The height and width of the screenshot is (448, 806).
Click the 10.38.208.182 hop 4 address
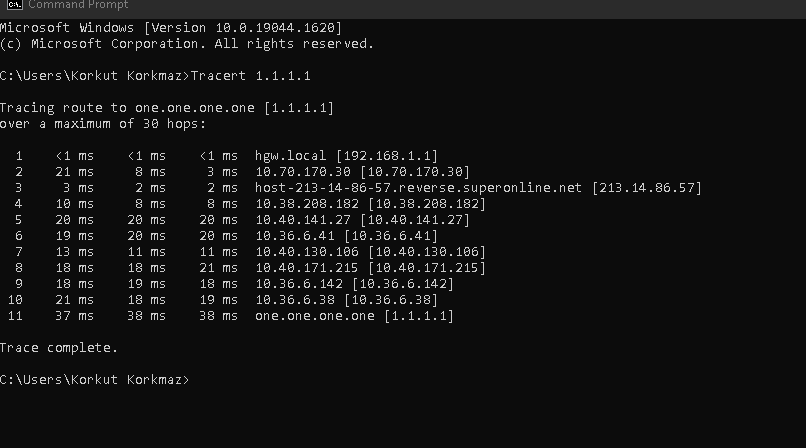point(307,204)
